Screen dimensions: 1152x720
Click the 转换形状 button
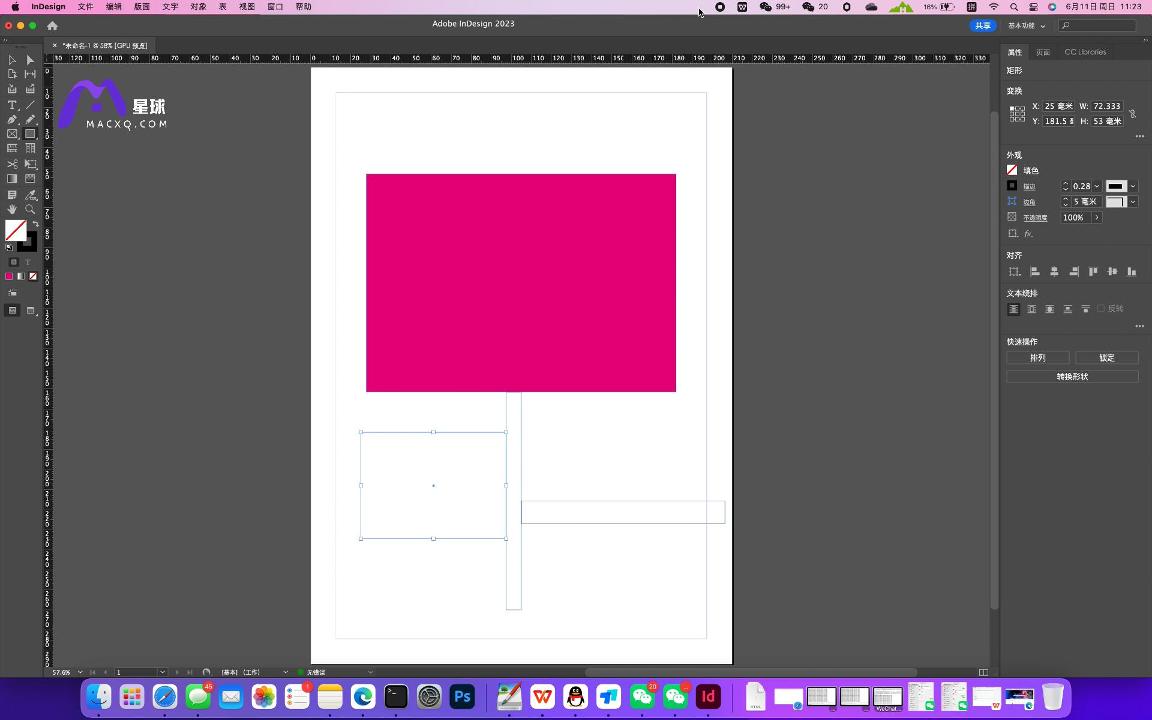pos(1072,377)
